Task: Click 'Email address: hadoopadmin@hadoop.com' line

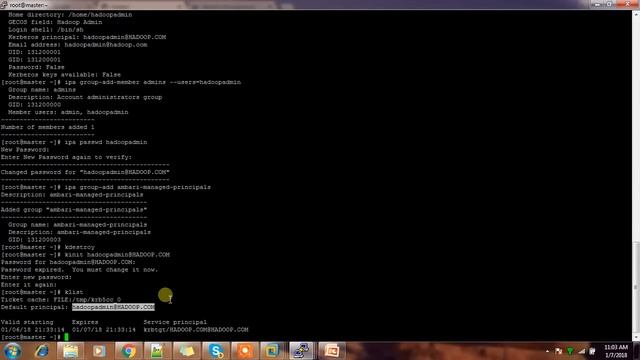Action: (x=78, y=44)
